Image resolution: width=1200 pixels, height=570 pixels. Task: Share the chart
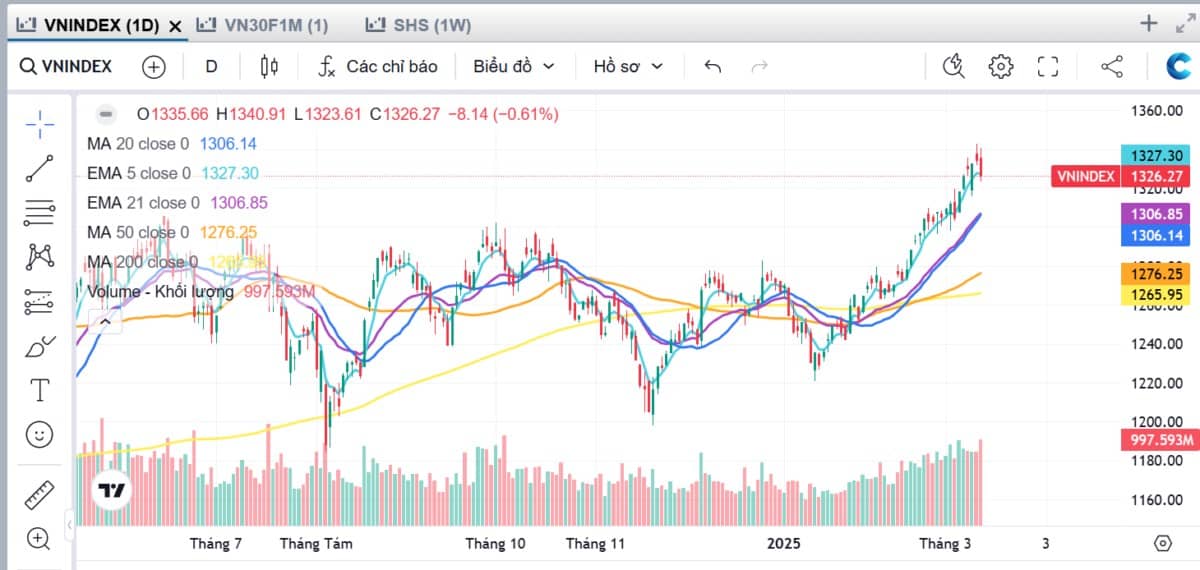1111,67
